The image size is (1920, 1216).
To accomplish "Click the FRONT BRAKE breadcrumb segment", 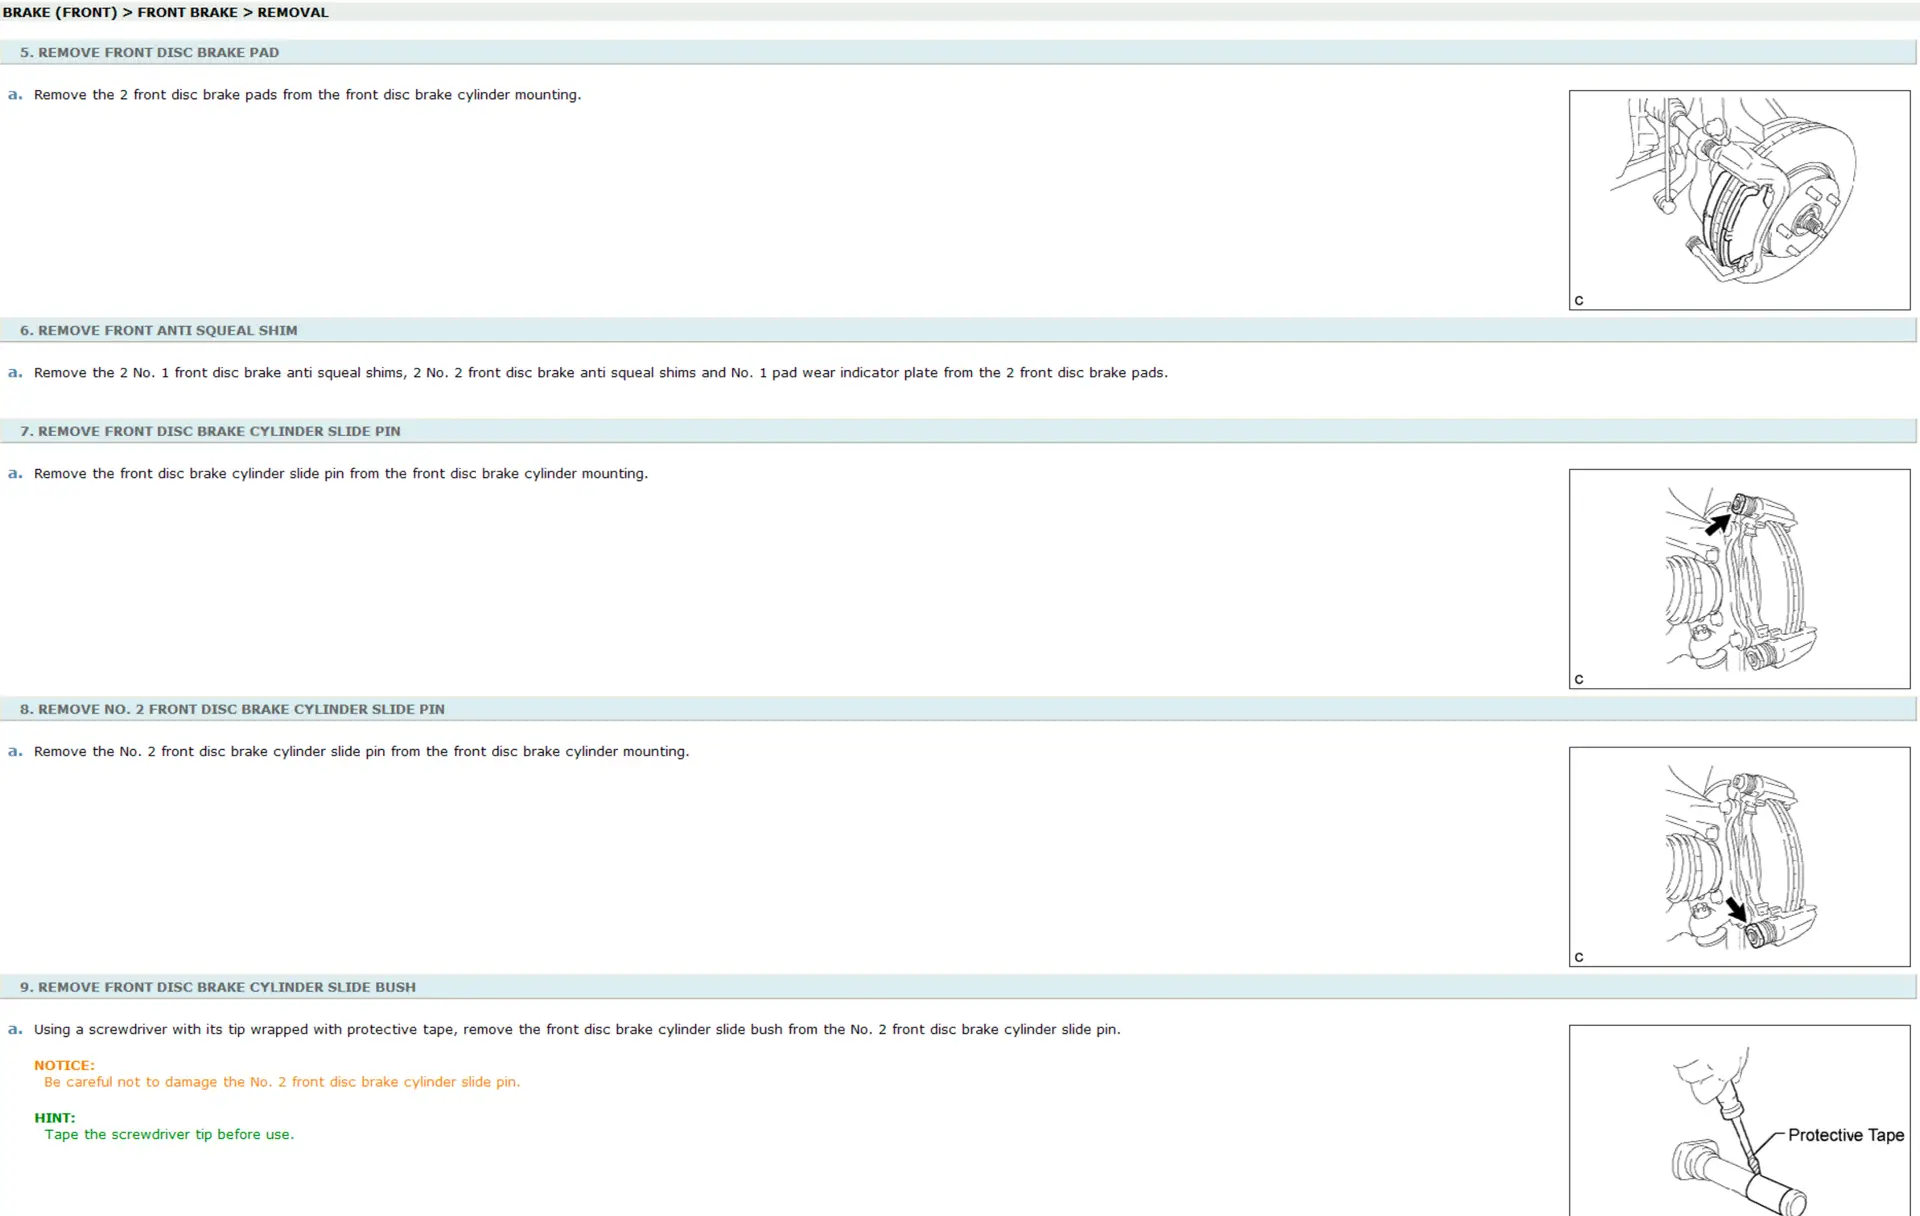I will coord(187,12).
